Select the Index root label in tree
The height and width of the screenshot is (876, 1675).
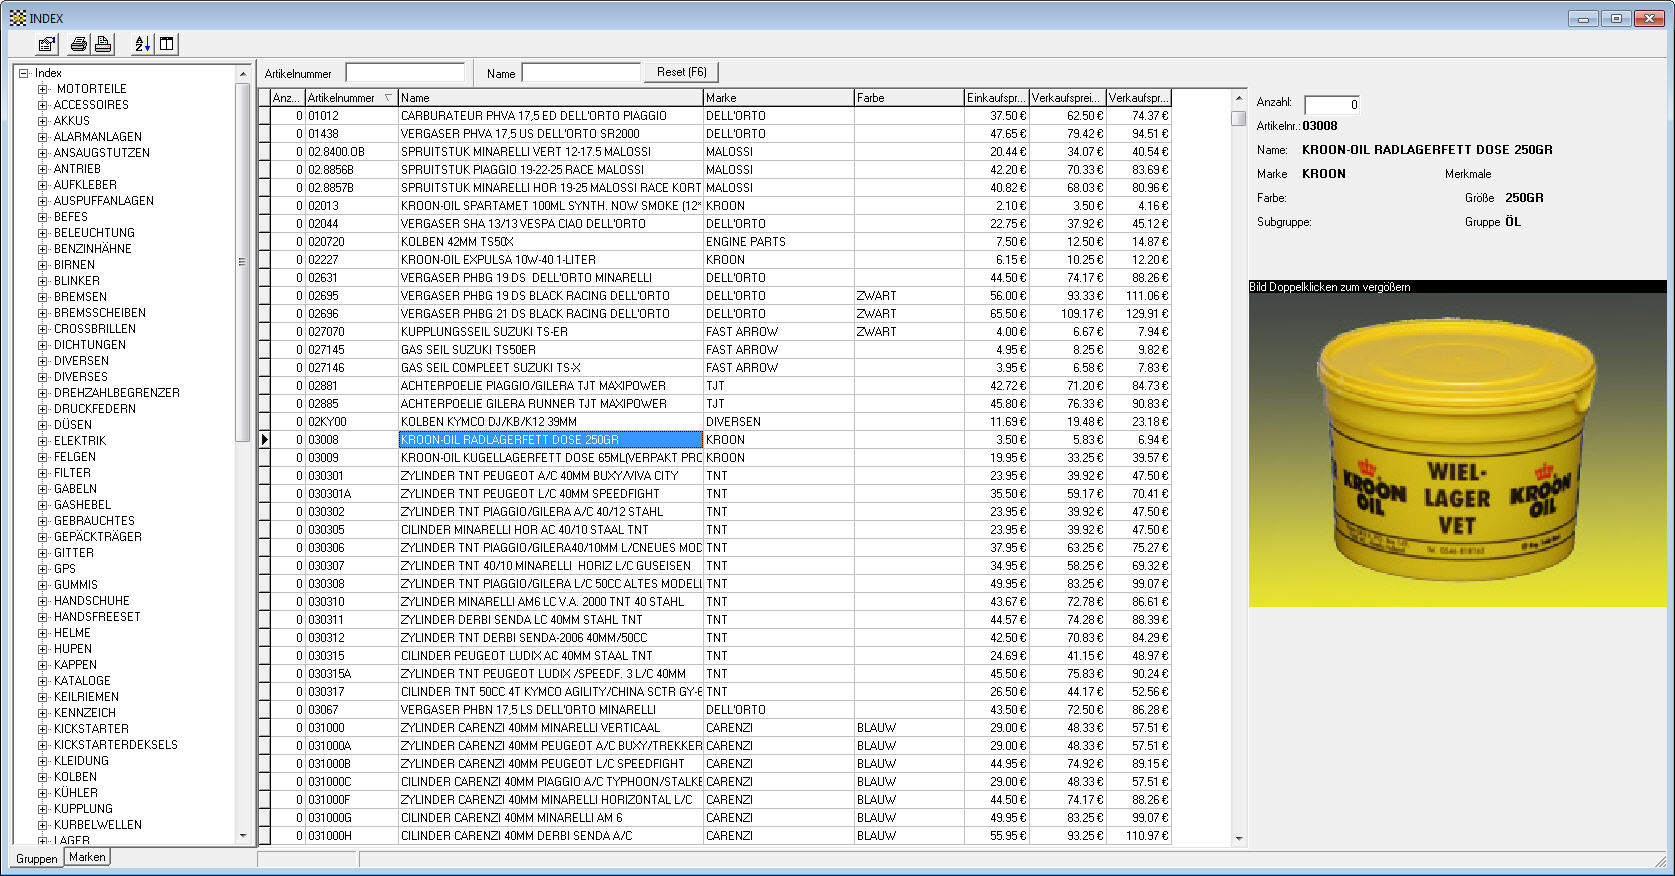coord(48,73)
